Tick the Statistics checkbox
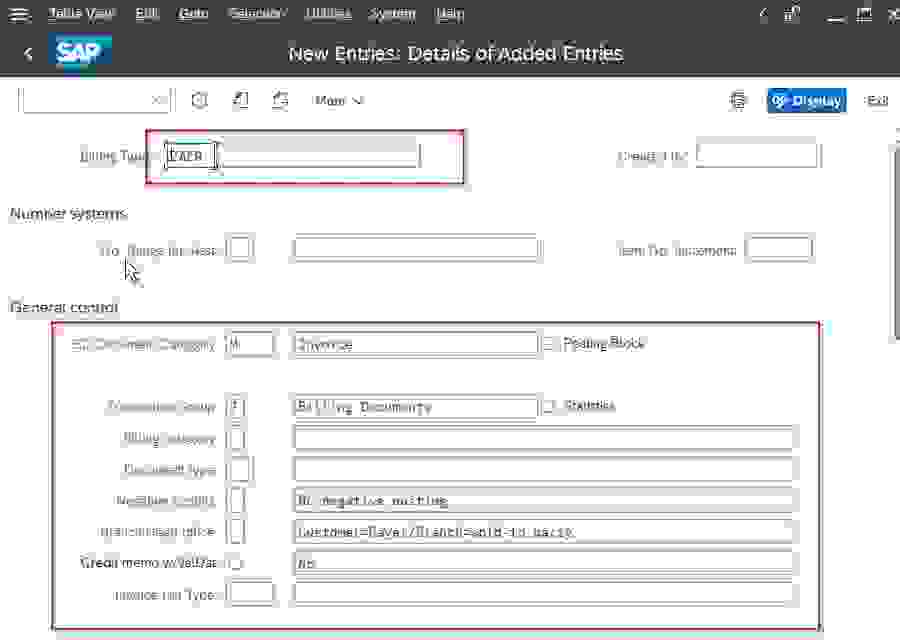Image resolution: width=900 pixels, height=640 pixels. point(549,406)
